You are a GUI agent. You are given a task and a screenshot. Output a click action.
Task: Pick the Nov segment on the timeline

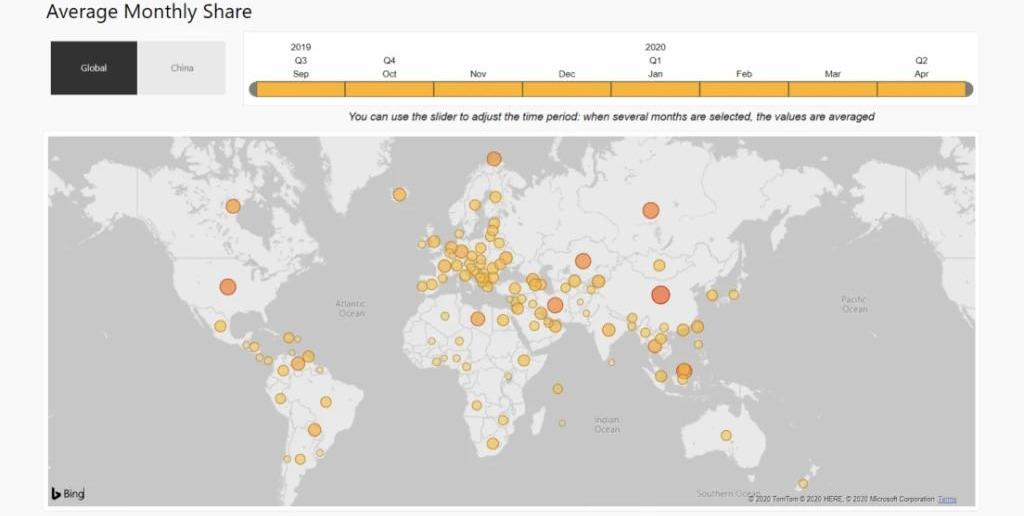(478, 90)
